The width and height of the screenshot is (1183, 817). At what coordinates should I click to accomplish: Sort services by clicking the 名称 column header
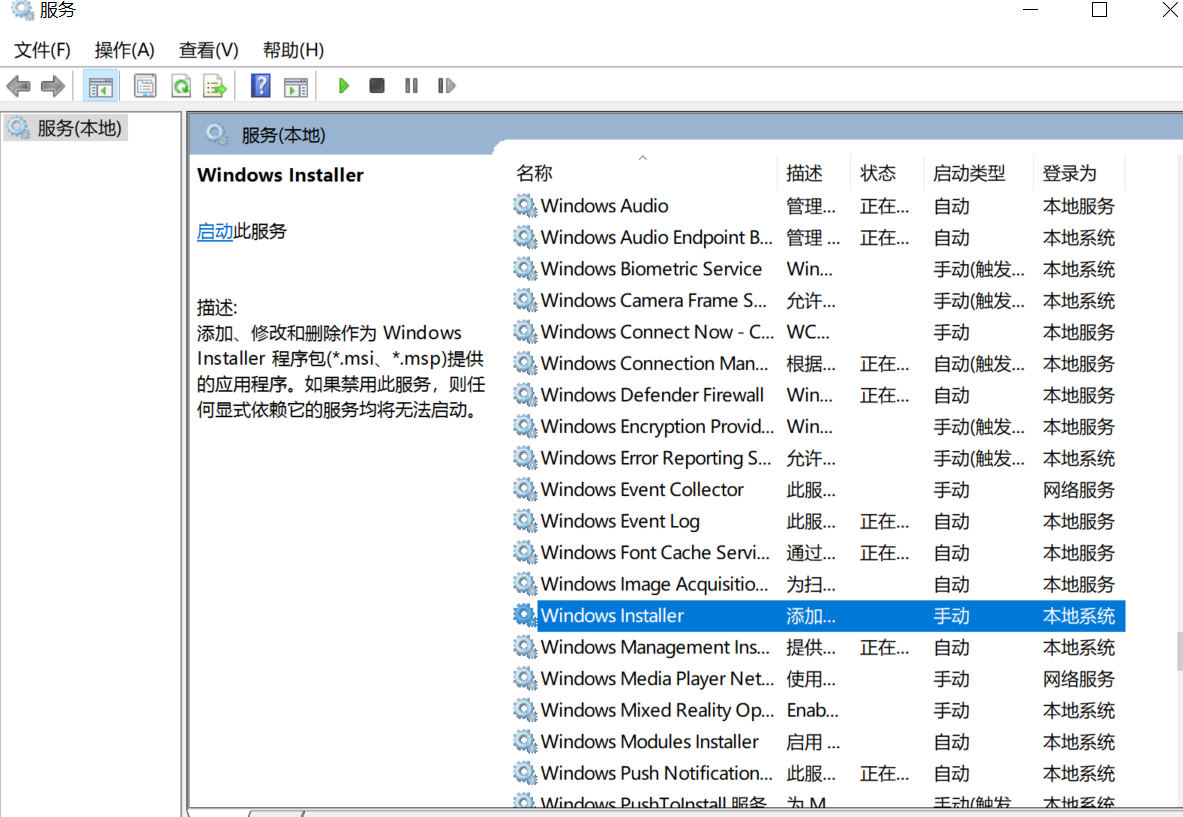534,172
